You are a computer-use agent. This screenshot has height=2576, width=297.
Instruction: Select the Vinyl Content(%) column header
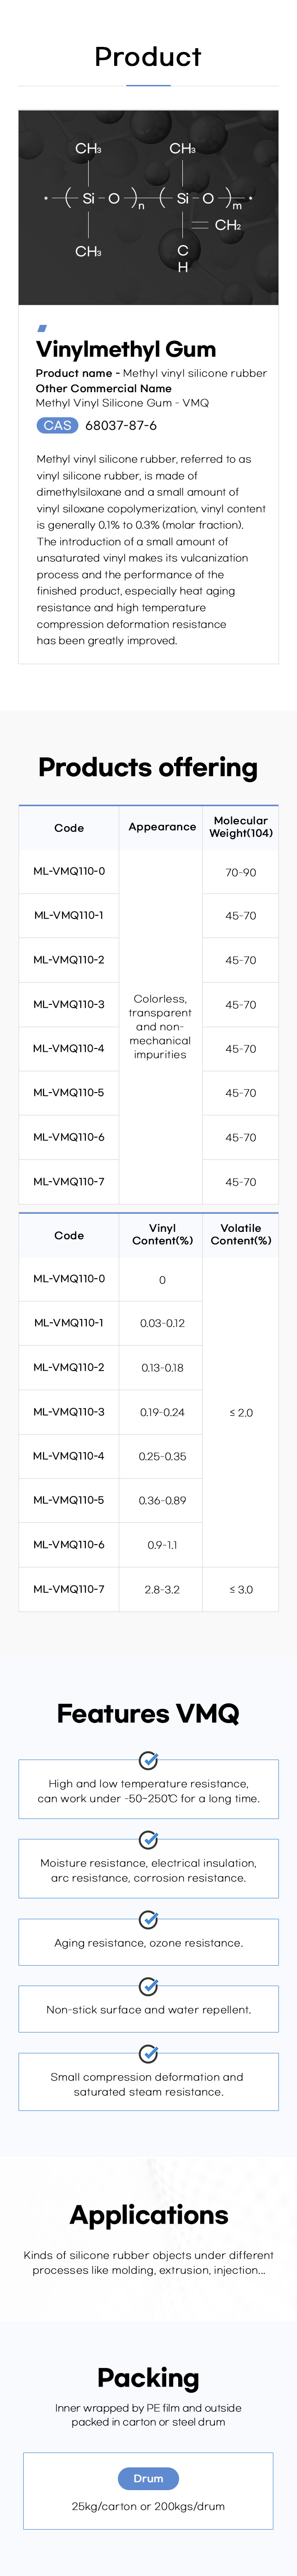(162, 1234)
